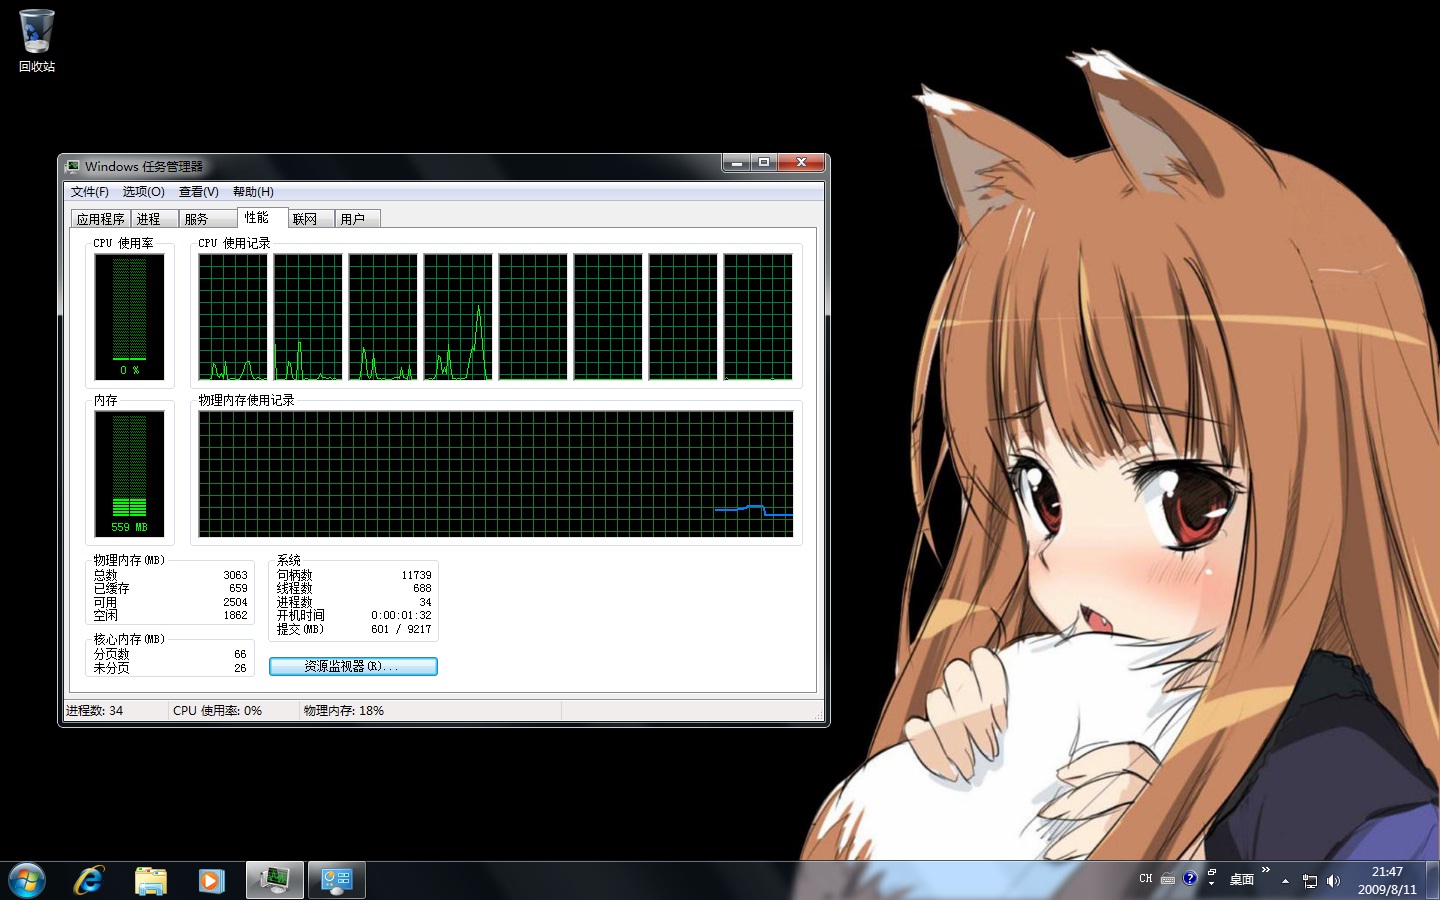Select the 性能 tab

click(x=262, y=217)
